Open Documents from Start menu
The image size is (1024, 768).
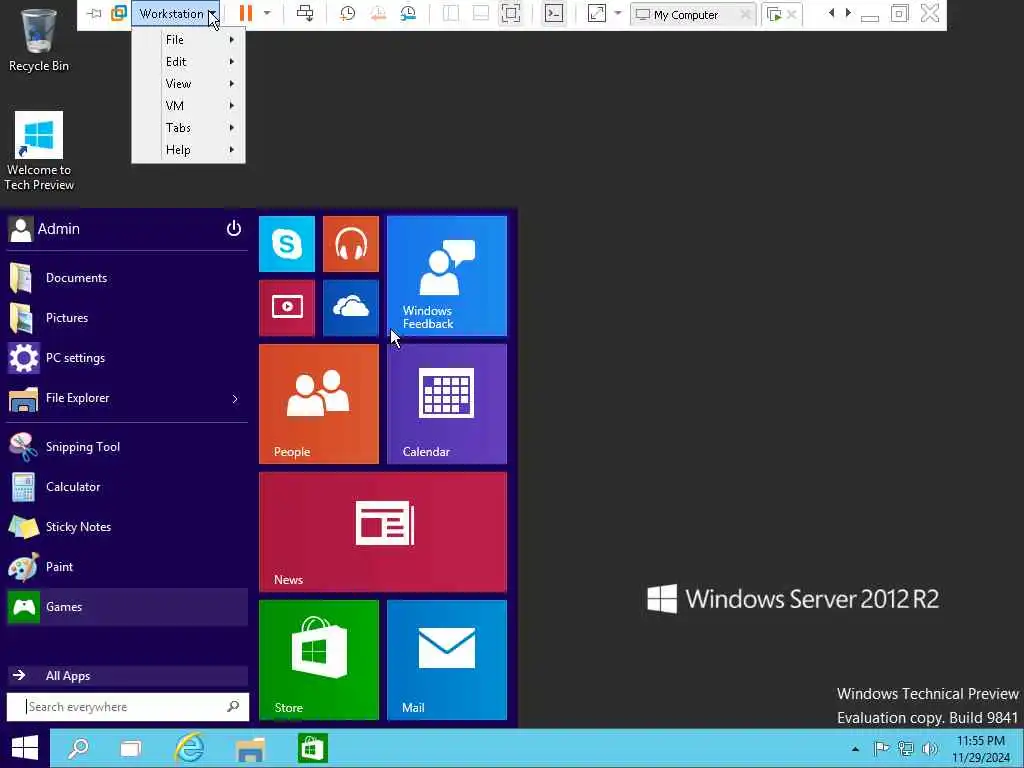pyautogui.click(x=127, y=278)
